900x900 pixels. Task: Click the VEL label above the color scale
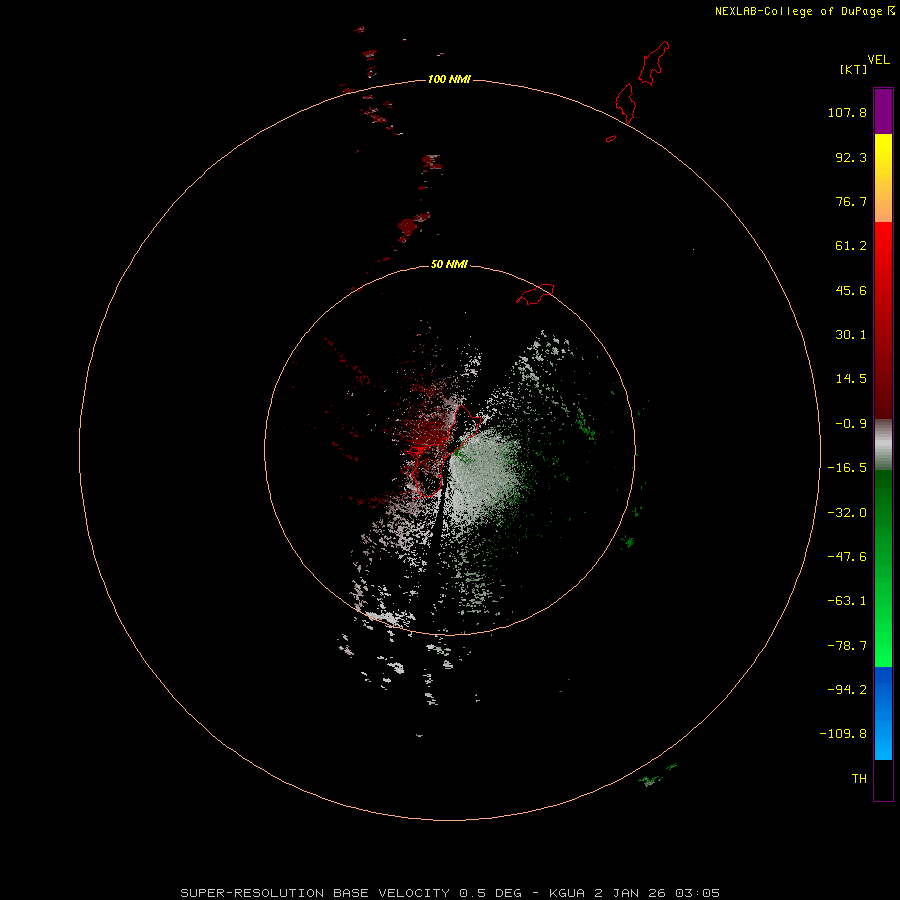point(878,60)
